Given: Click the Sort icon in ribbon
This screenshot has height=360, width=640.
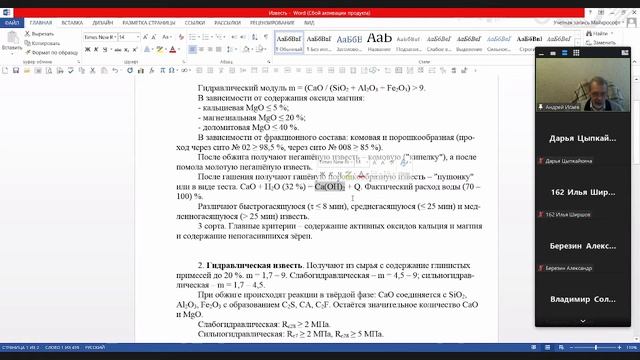Looking at the screenshot, I should (255, 37).
